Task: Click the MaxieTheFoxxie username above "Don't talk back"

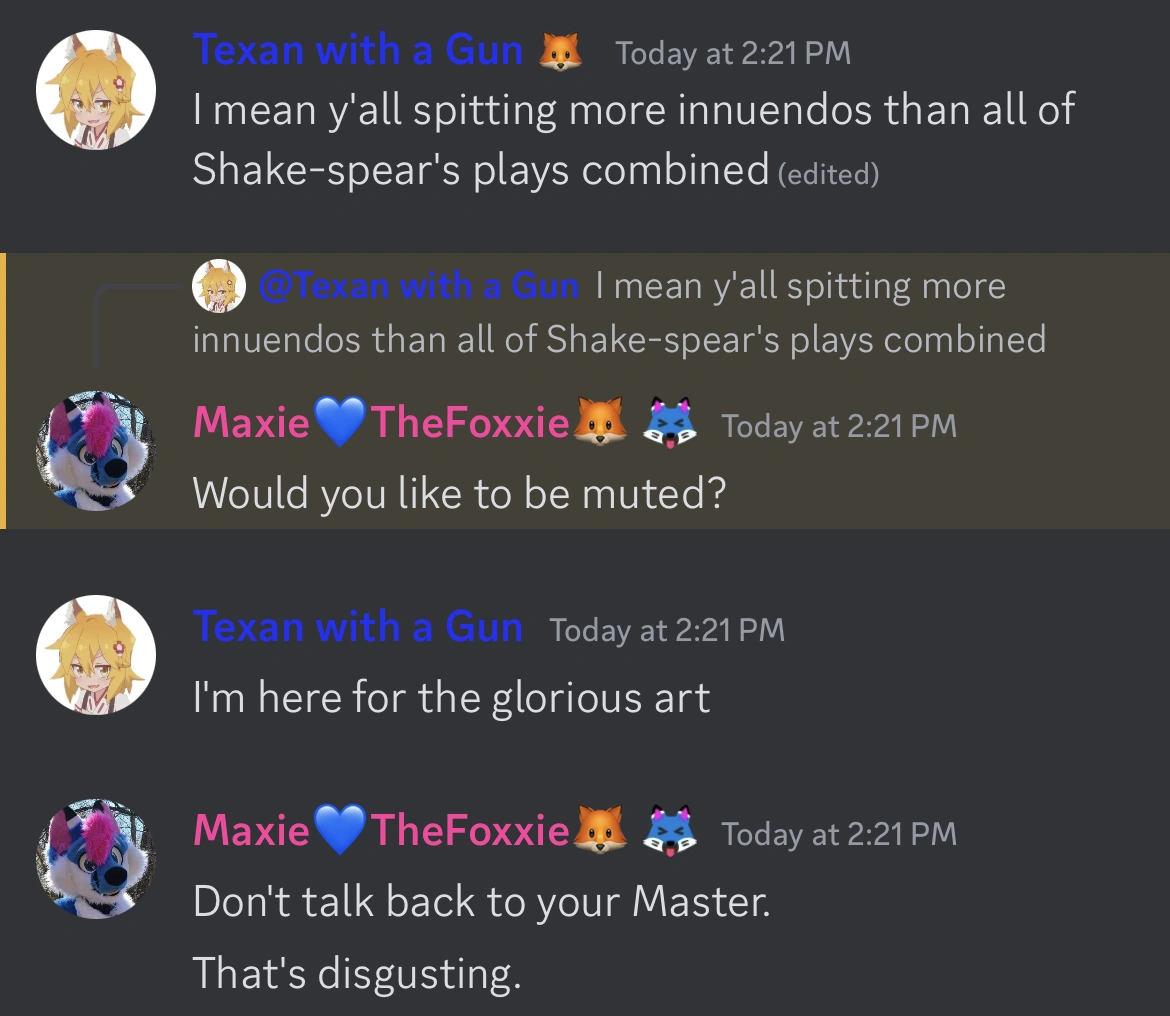Action: (381, 832)
